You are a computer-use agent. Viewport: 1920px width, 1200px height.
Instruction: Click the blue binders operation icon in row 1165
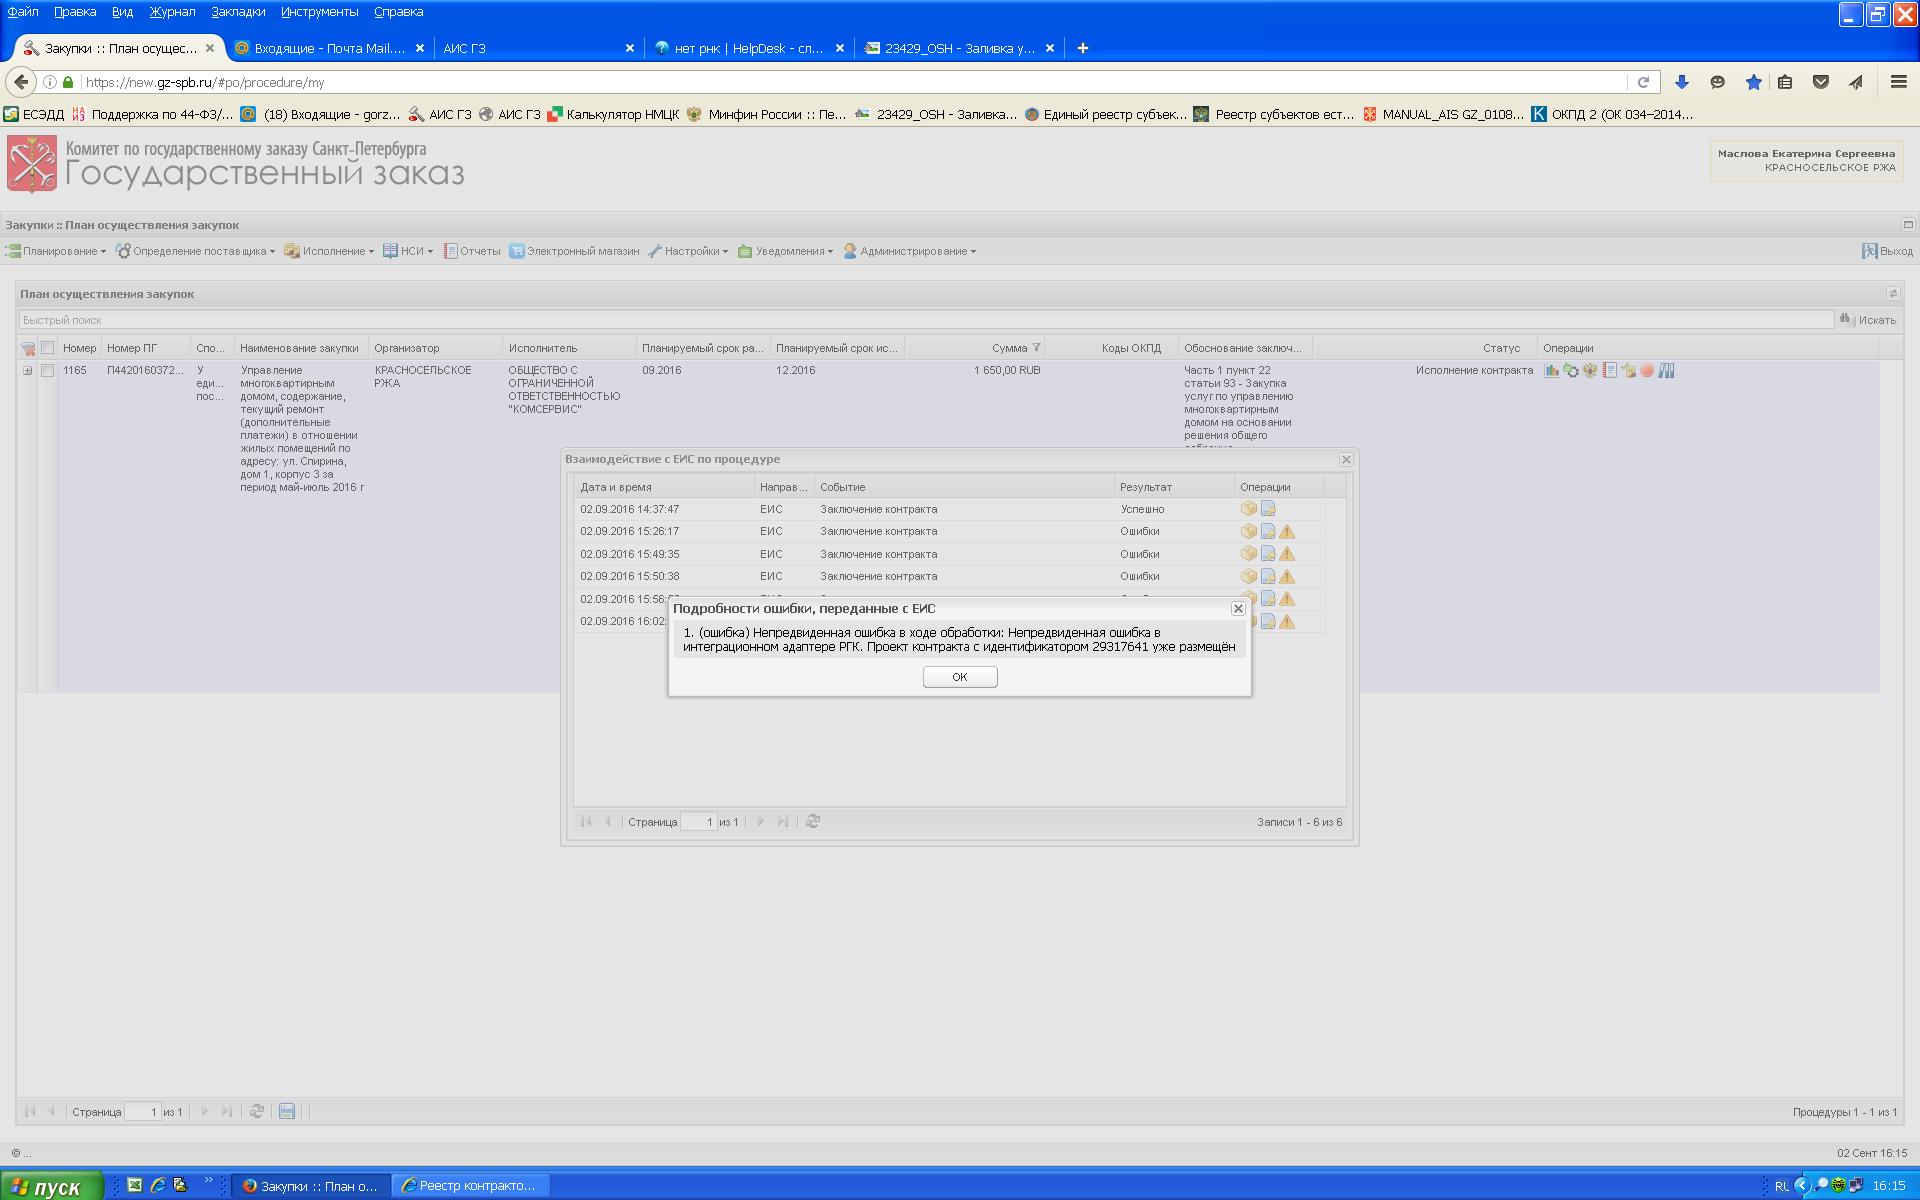click(x=1666, y=371)
